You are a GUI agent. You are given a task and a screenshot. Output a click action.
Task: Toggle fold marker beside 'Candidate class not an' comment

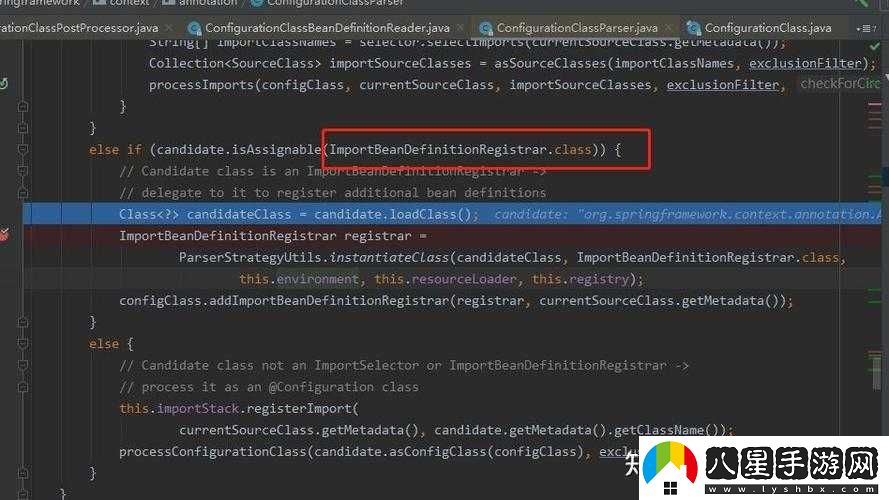point(23,365)
